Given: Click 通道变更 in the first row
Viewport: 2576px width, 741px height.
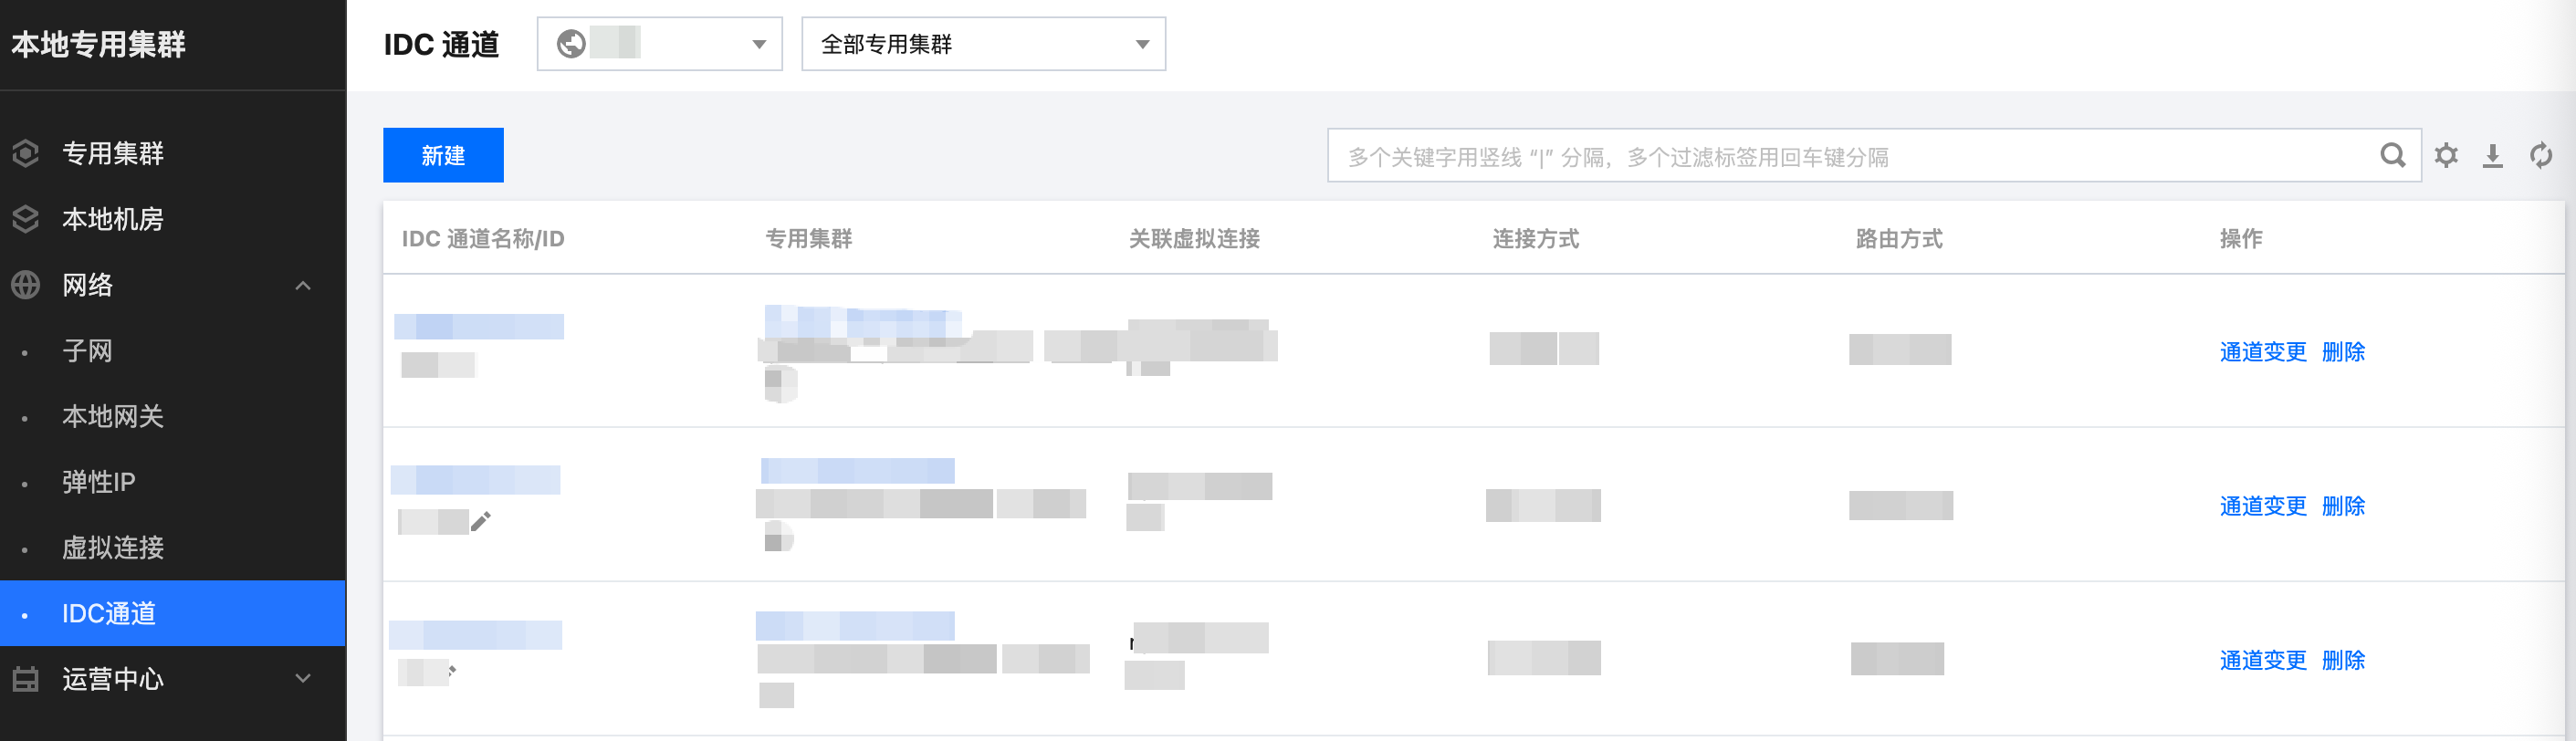Looking at the screenshot, I should point(2262,352).
